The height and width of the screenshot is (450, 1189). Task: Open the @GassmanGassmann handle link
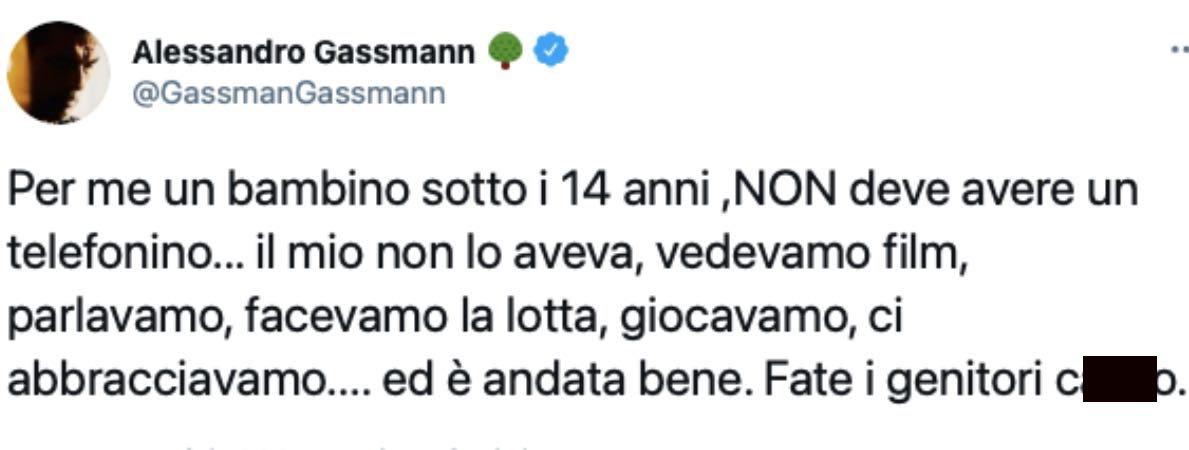coord(288,93)
